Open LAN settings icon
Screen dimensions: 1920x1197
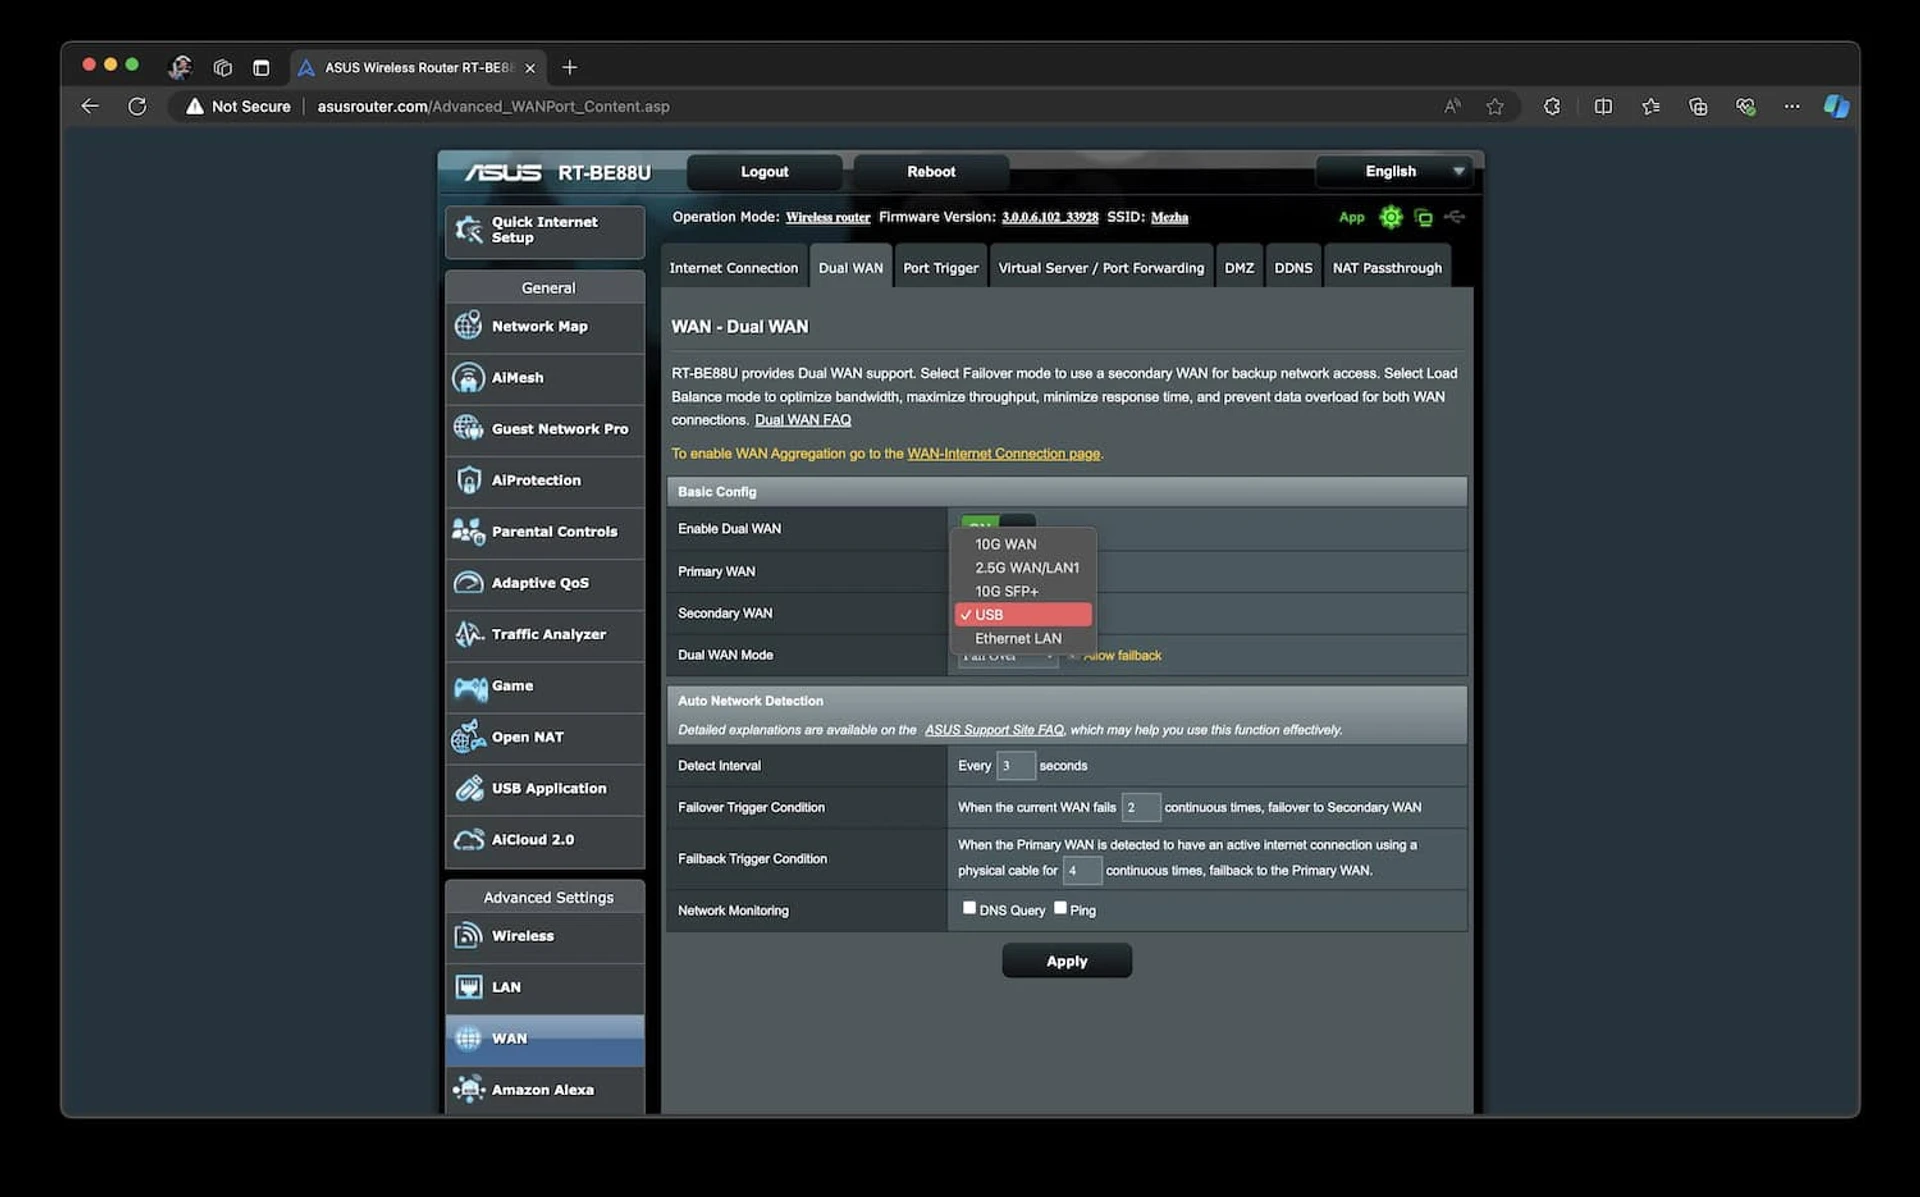(468, 987)
